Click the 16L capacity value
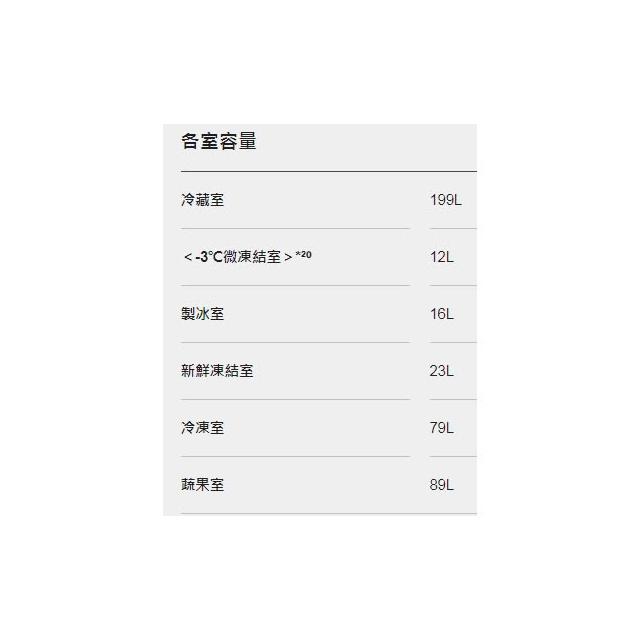 pyautogui.click(x=442, y=314)
